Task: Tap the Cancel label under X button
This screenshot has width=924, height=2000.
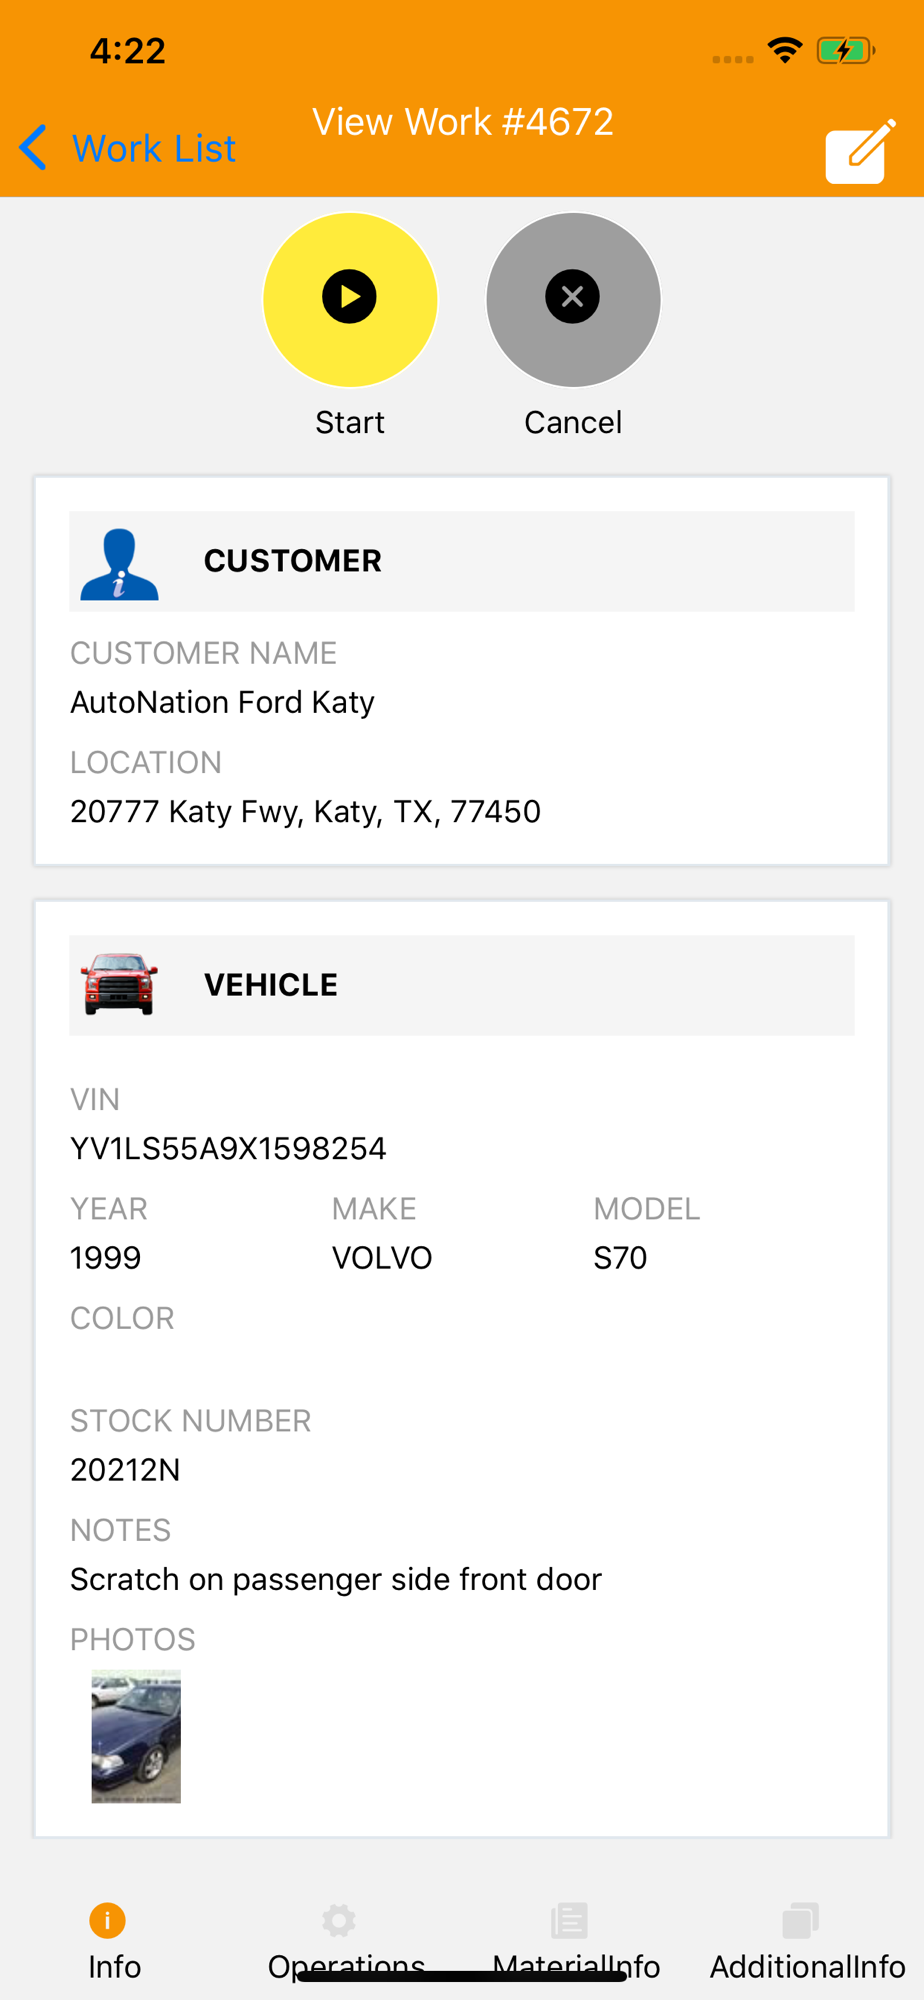Action: pos(573,423)
